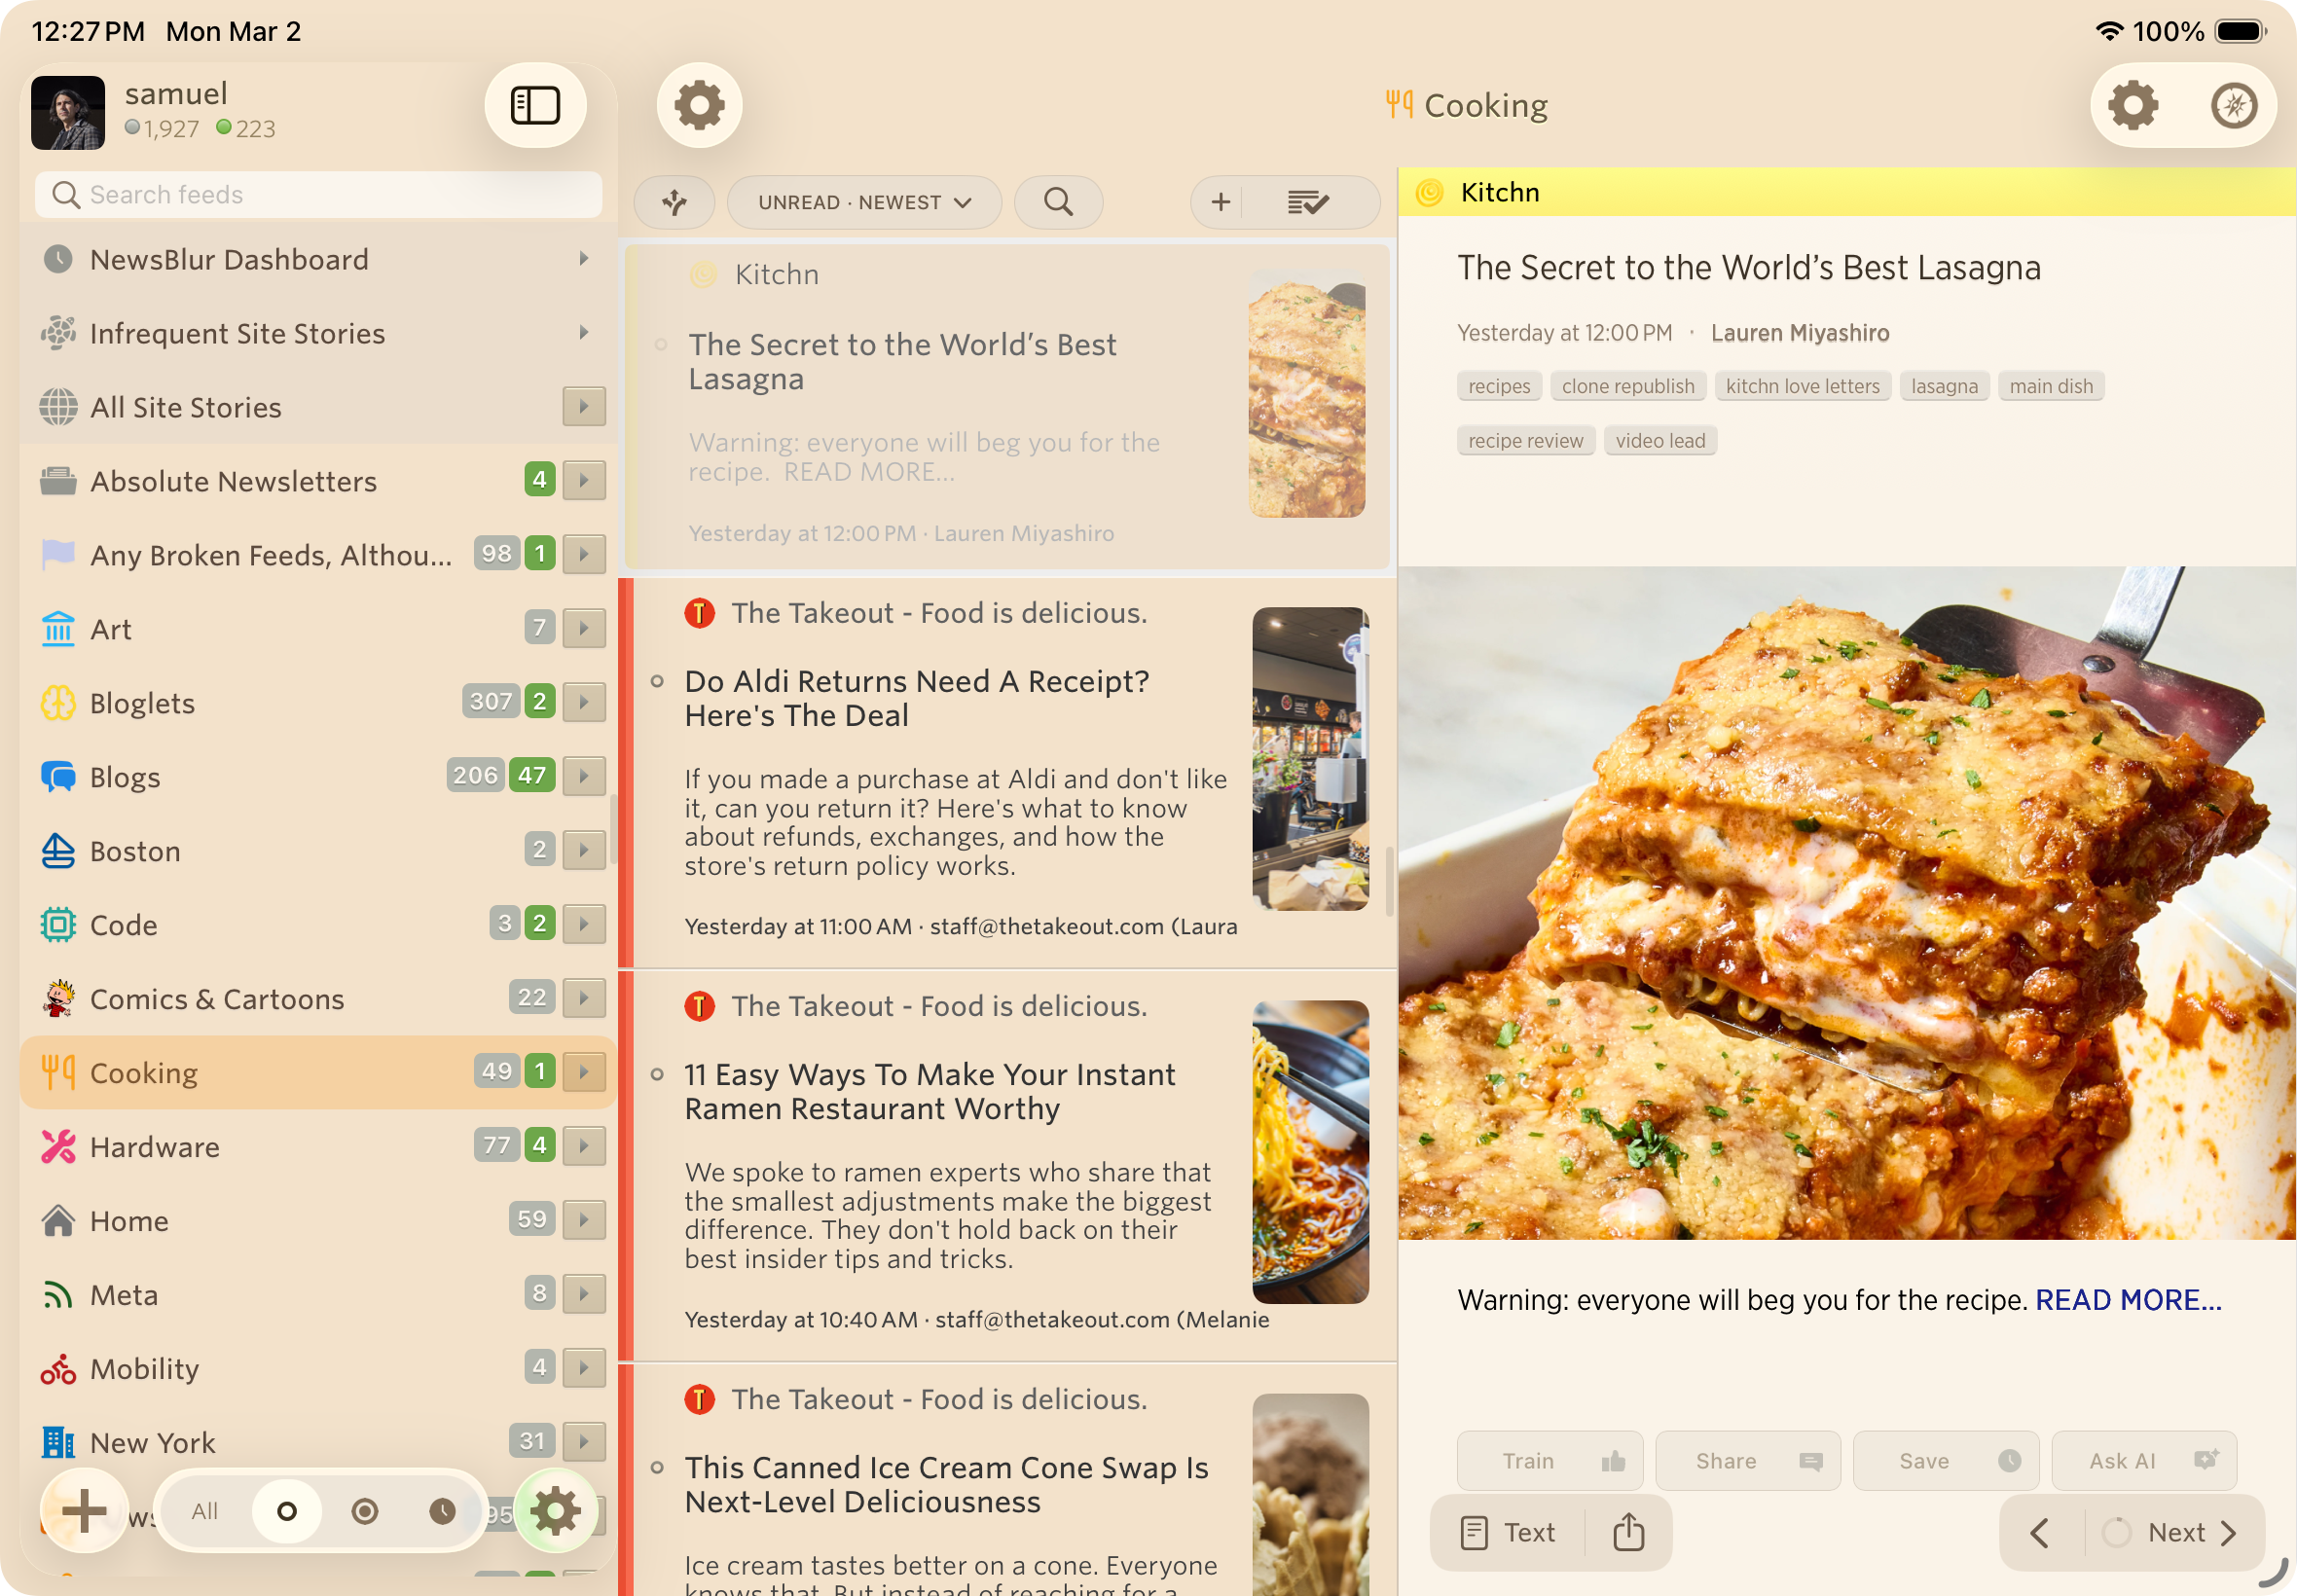Click the sparkle discover stories icon
The height and width of the screenshot is (1596, 2297).
[x=674, y=203]
